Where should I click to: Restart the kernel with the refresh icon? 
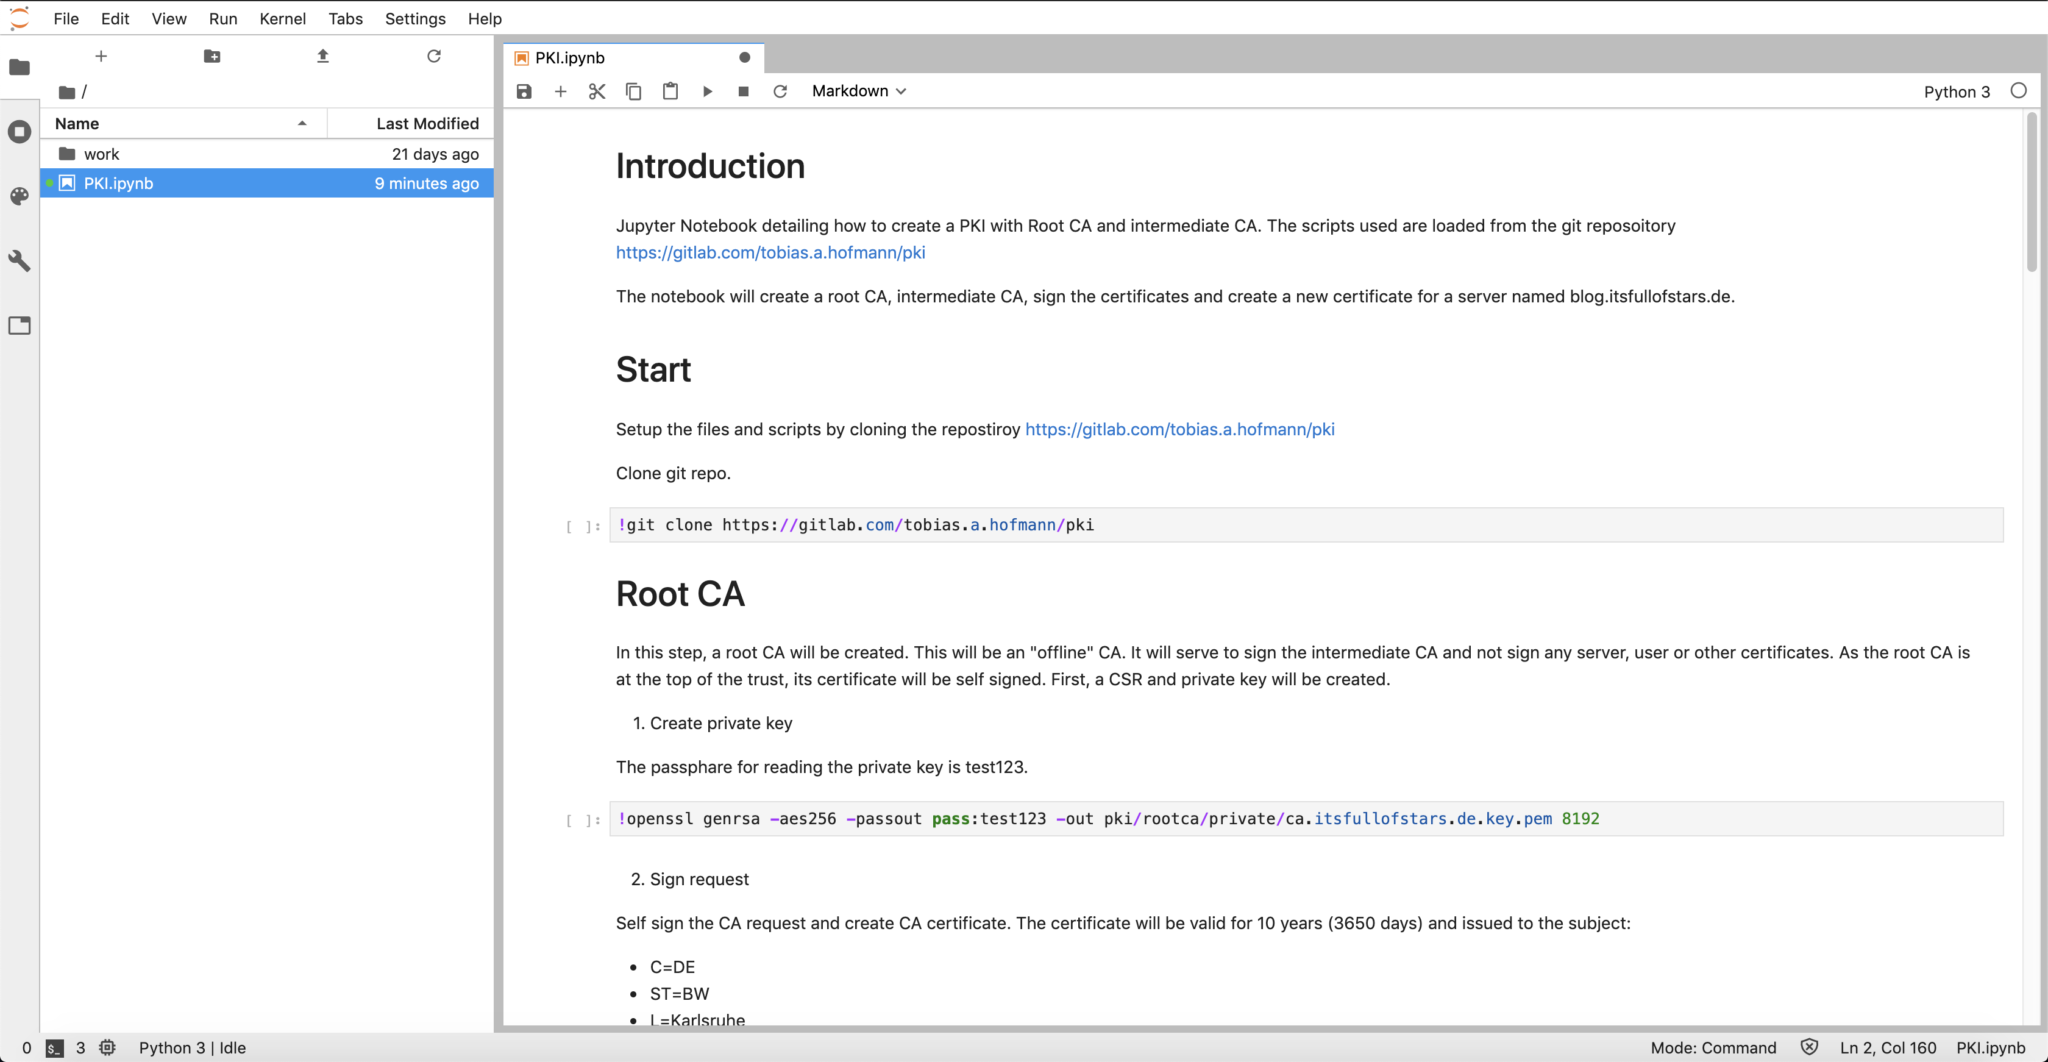click(x=780, y=91)
